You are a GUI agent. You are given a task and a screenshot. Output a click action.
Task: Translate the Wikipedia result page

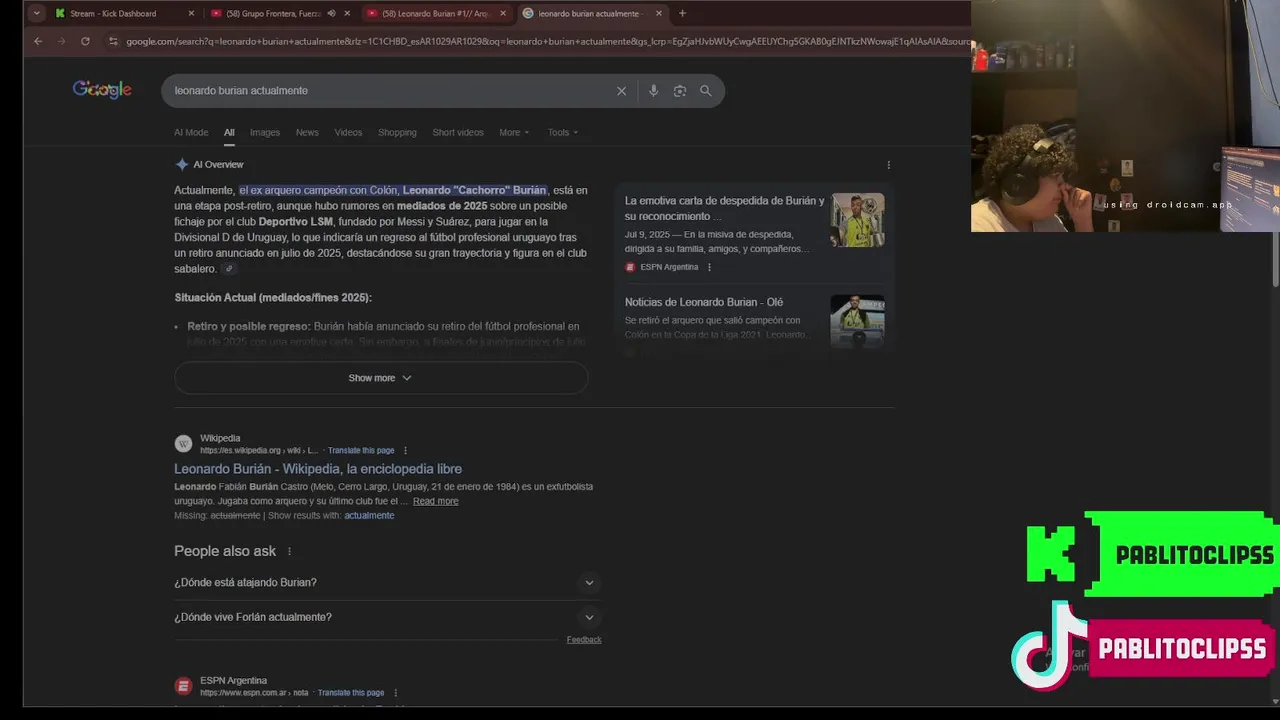pos(361,451)
